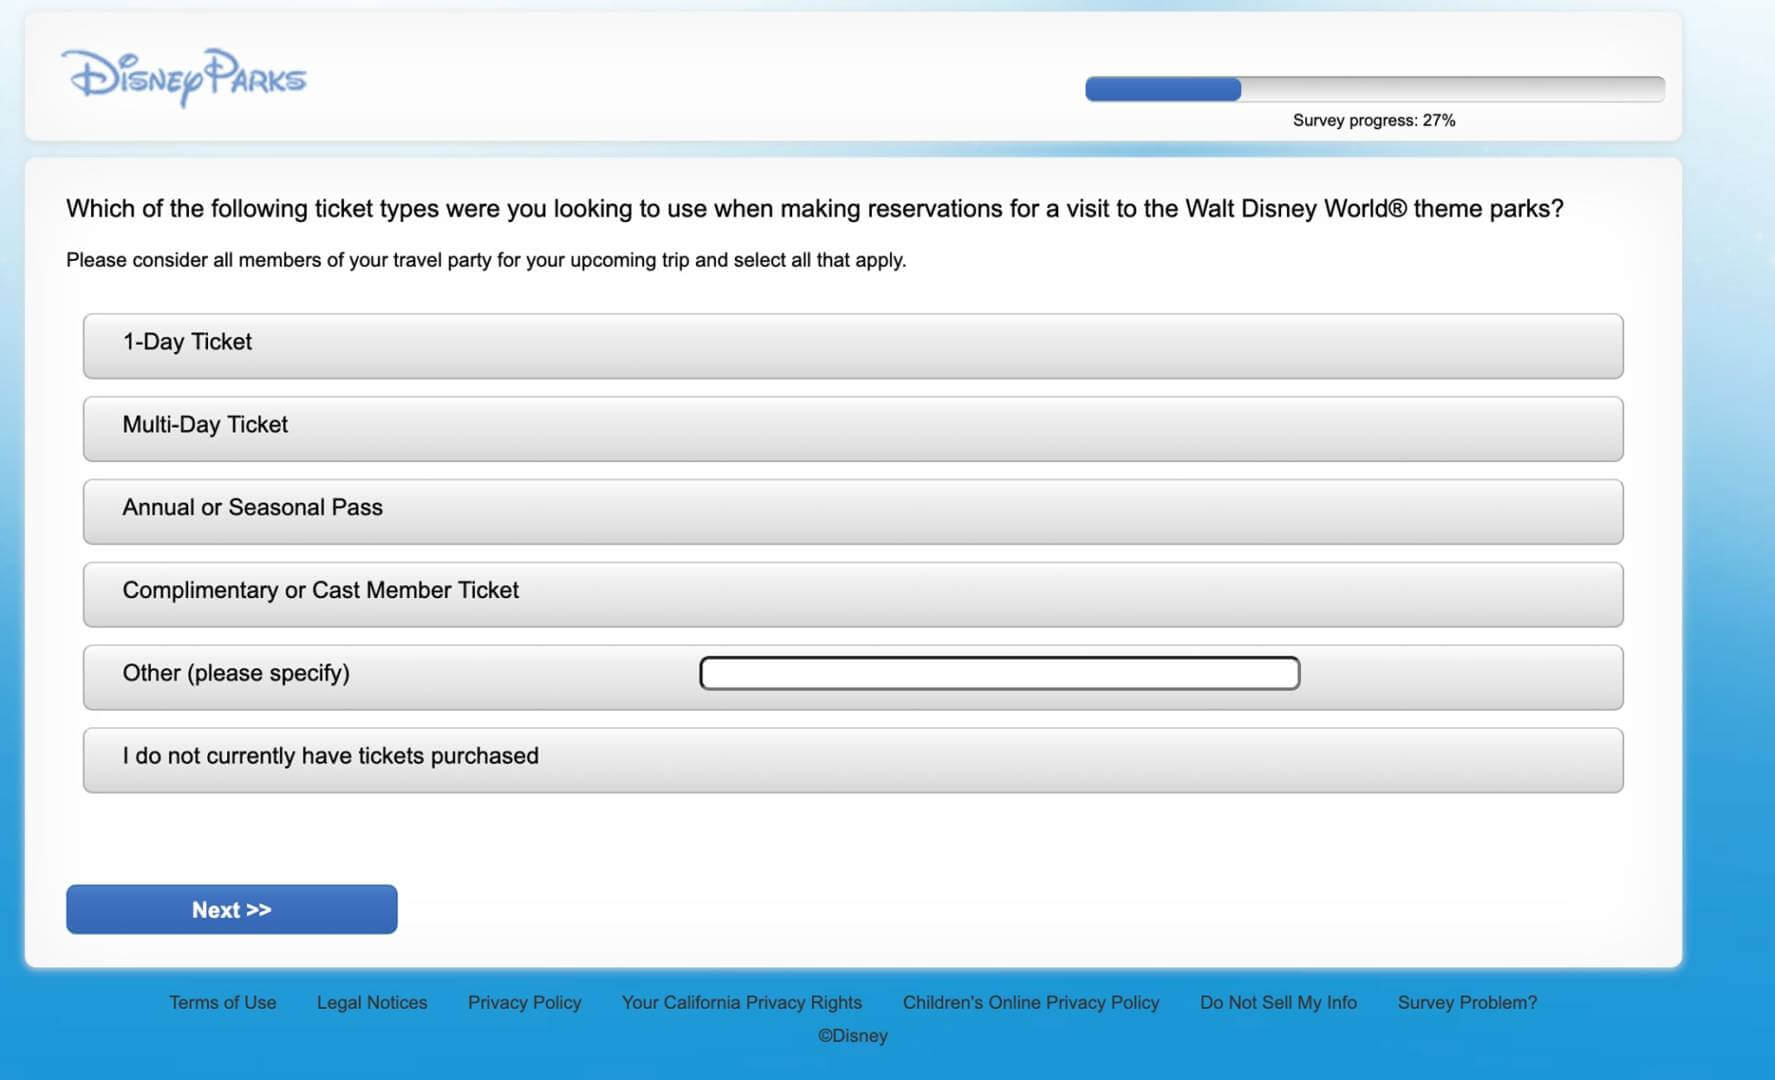The width and height of the screenshot is (1775, 1080).
Task: Select the 1-Day Ticket option
Action: [x=853, y=346]
